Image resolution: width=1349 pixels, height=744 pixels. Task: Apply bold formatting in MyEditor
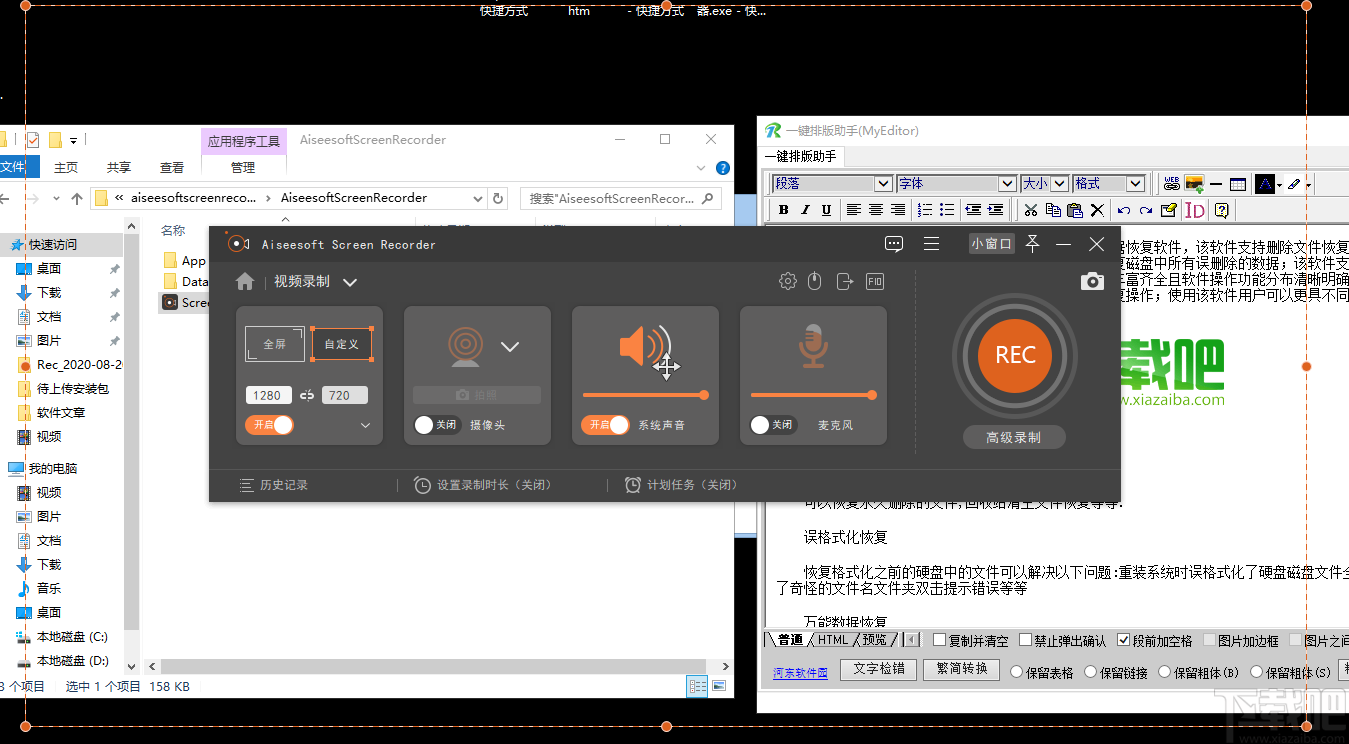point(783,210)
